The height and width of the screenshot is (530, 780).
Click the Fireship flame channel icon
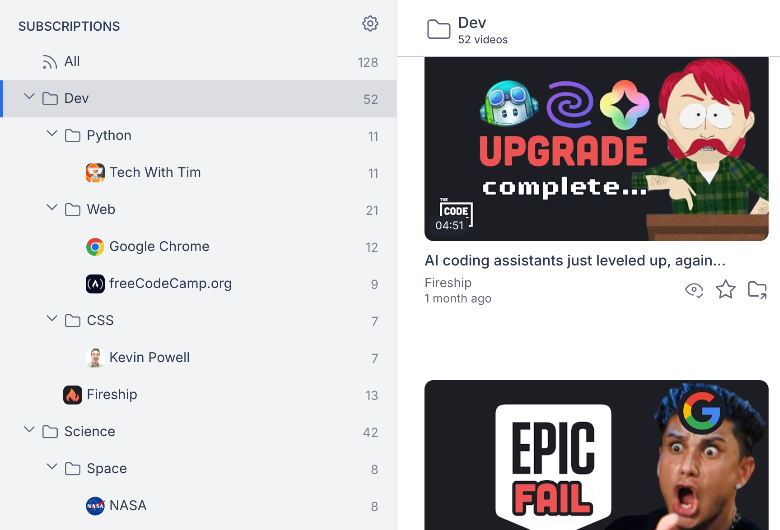(x=72, y=395)
